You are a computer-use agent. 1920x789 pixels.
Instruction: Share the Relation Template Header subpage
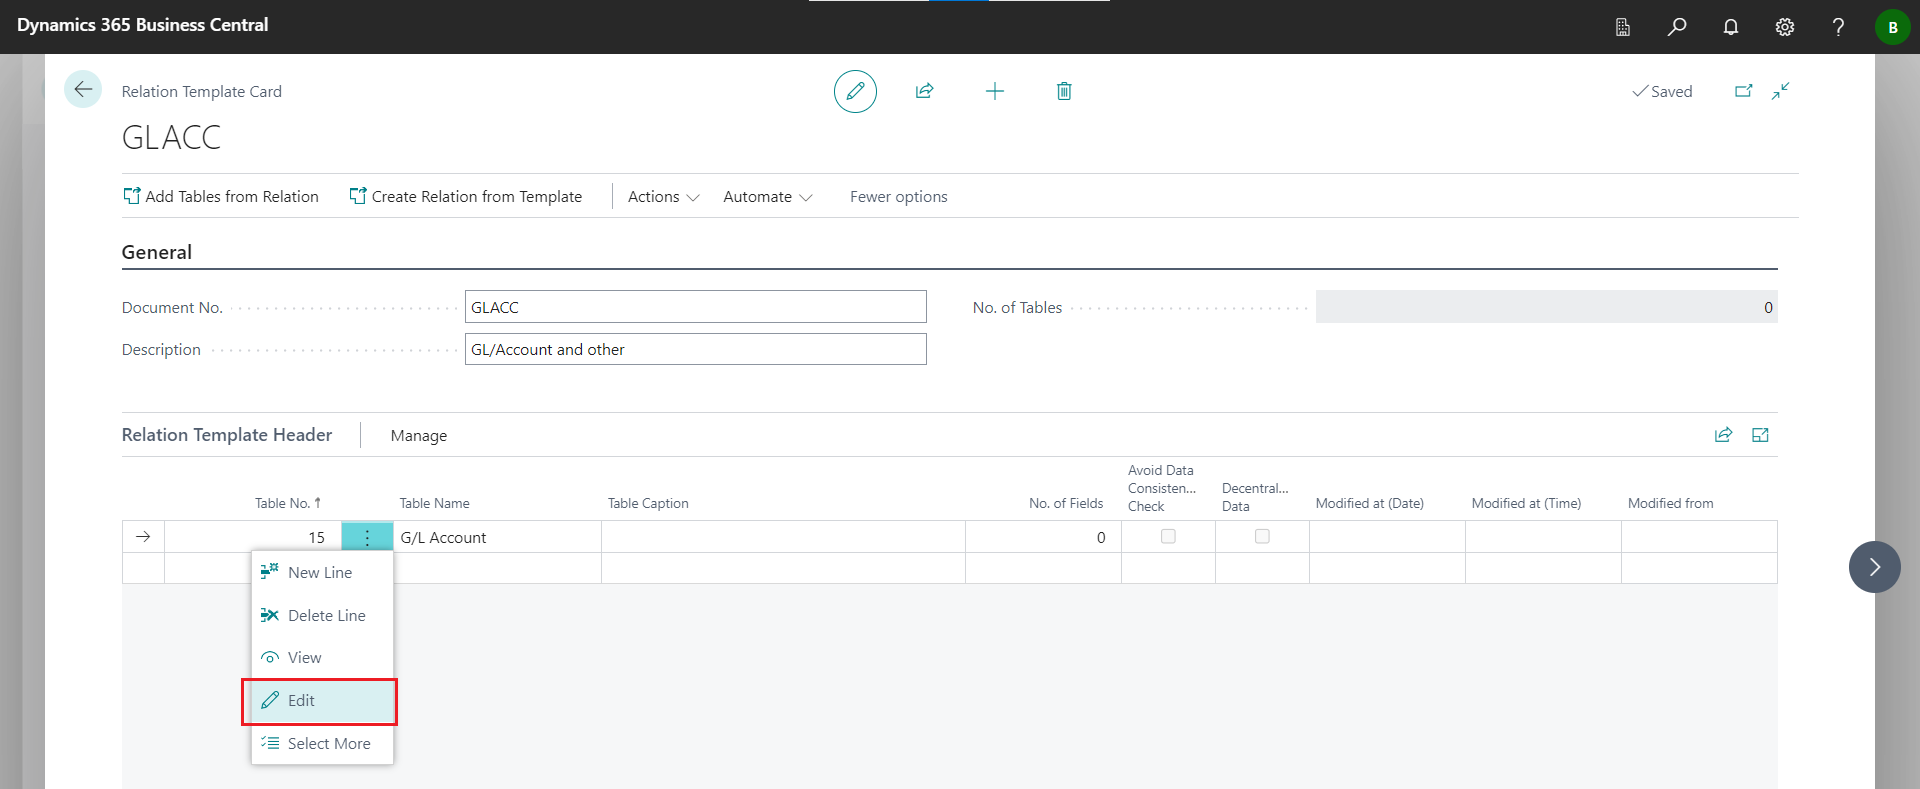tap(1723, 435)
